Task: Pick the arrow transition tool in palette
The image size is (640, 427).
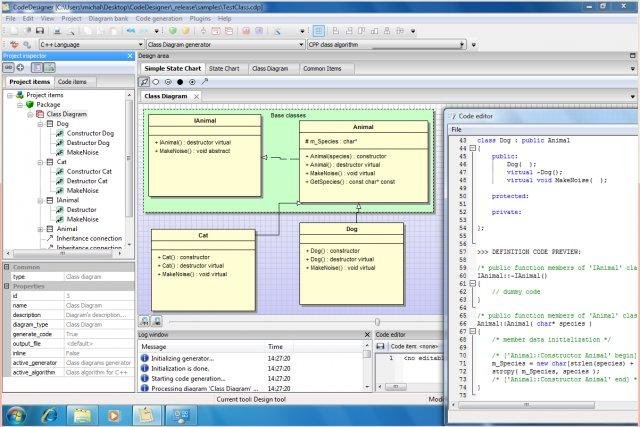Action: (204, 82)
